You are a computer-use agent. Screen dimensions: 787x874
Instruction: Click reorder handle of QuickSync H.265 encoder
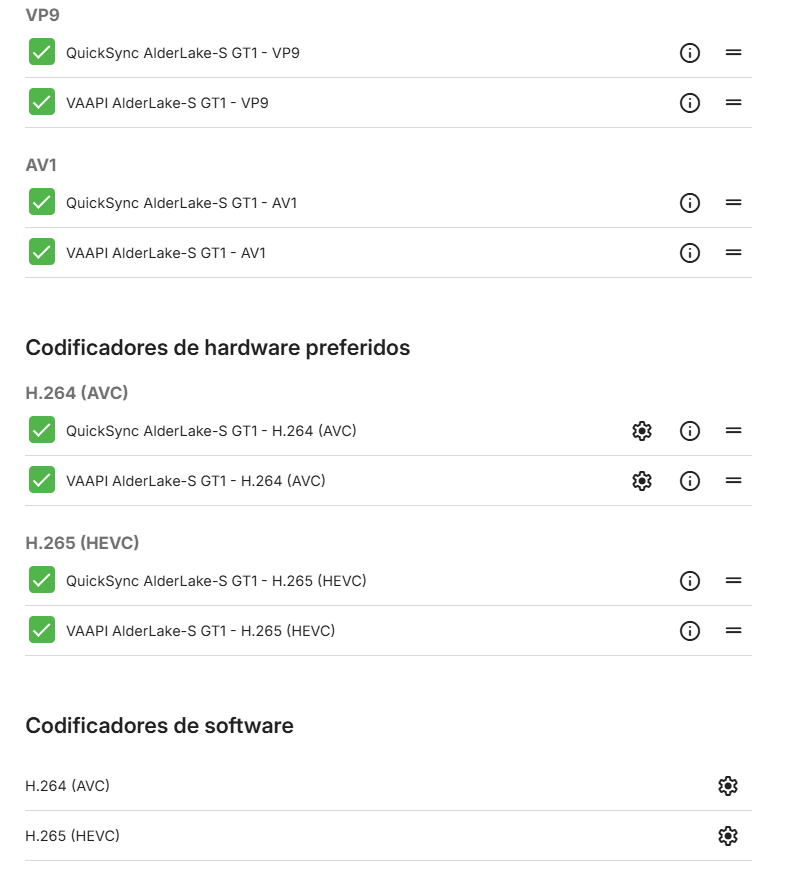click(733, 580)
